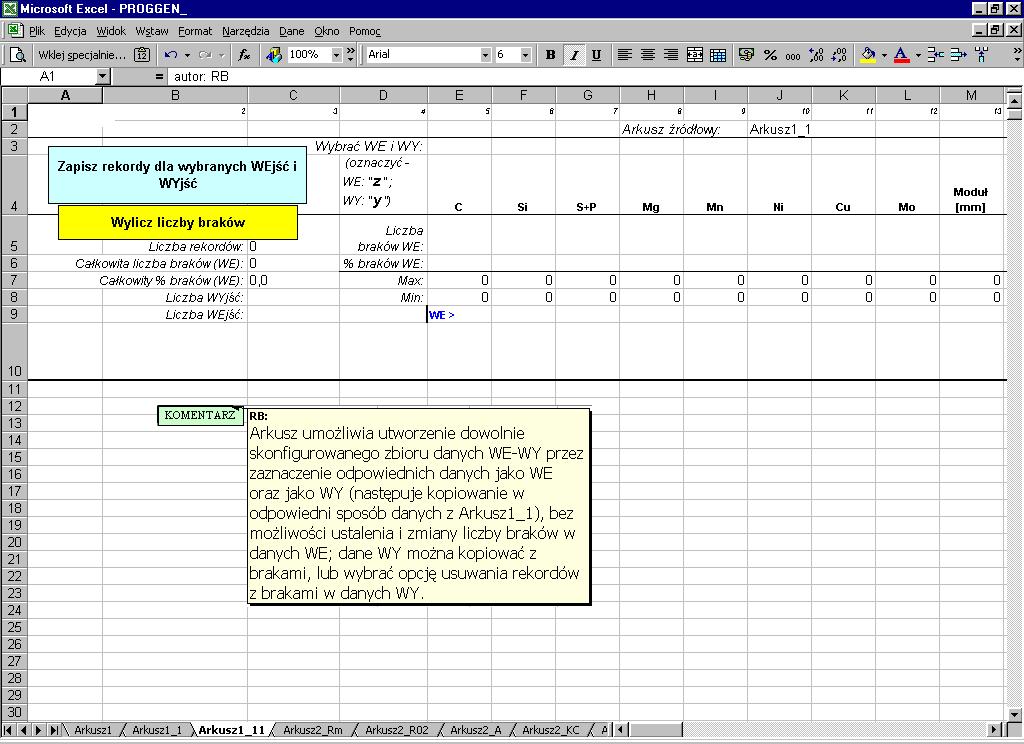Click Trace Precedents auditing icon

pos(935,55)
